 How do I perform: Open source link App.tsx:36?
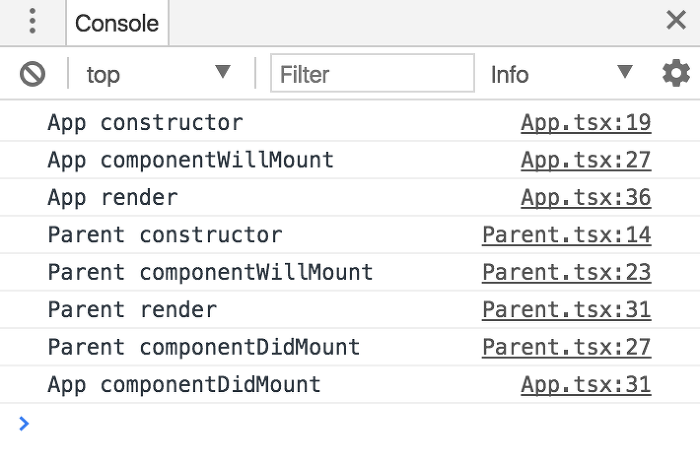coord(586,197)
